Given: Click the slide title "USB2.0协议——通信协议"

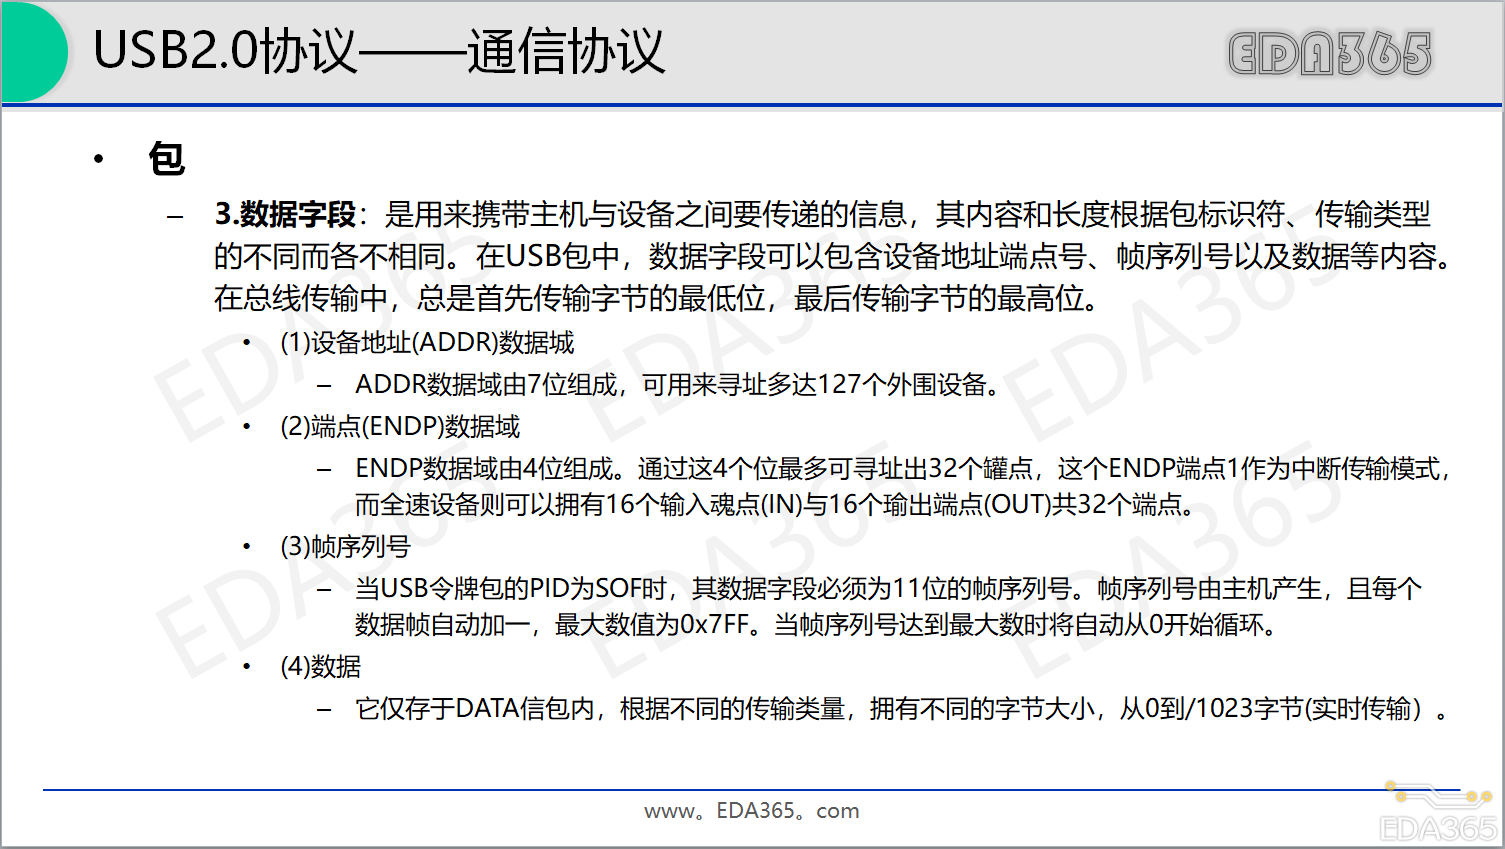Looking at the screenshot, I should (378, 51).
